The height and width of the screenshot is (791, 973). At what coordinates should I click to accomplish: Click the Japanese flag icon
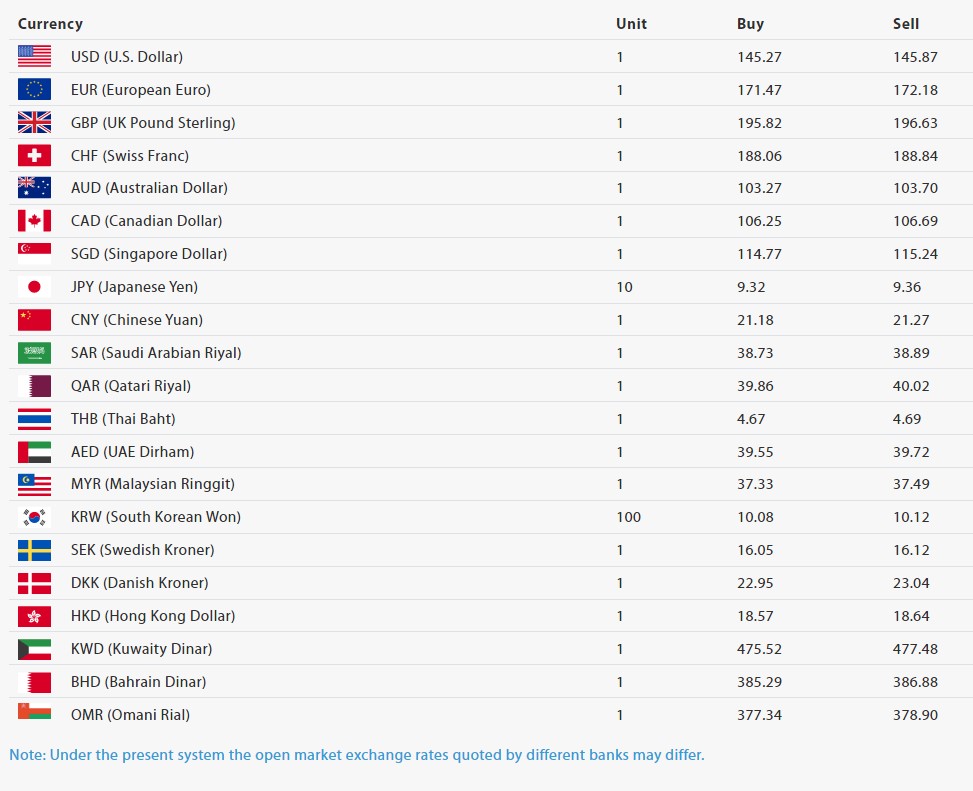click(x=34, y=287)
